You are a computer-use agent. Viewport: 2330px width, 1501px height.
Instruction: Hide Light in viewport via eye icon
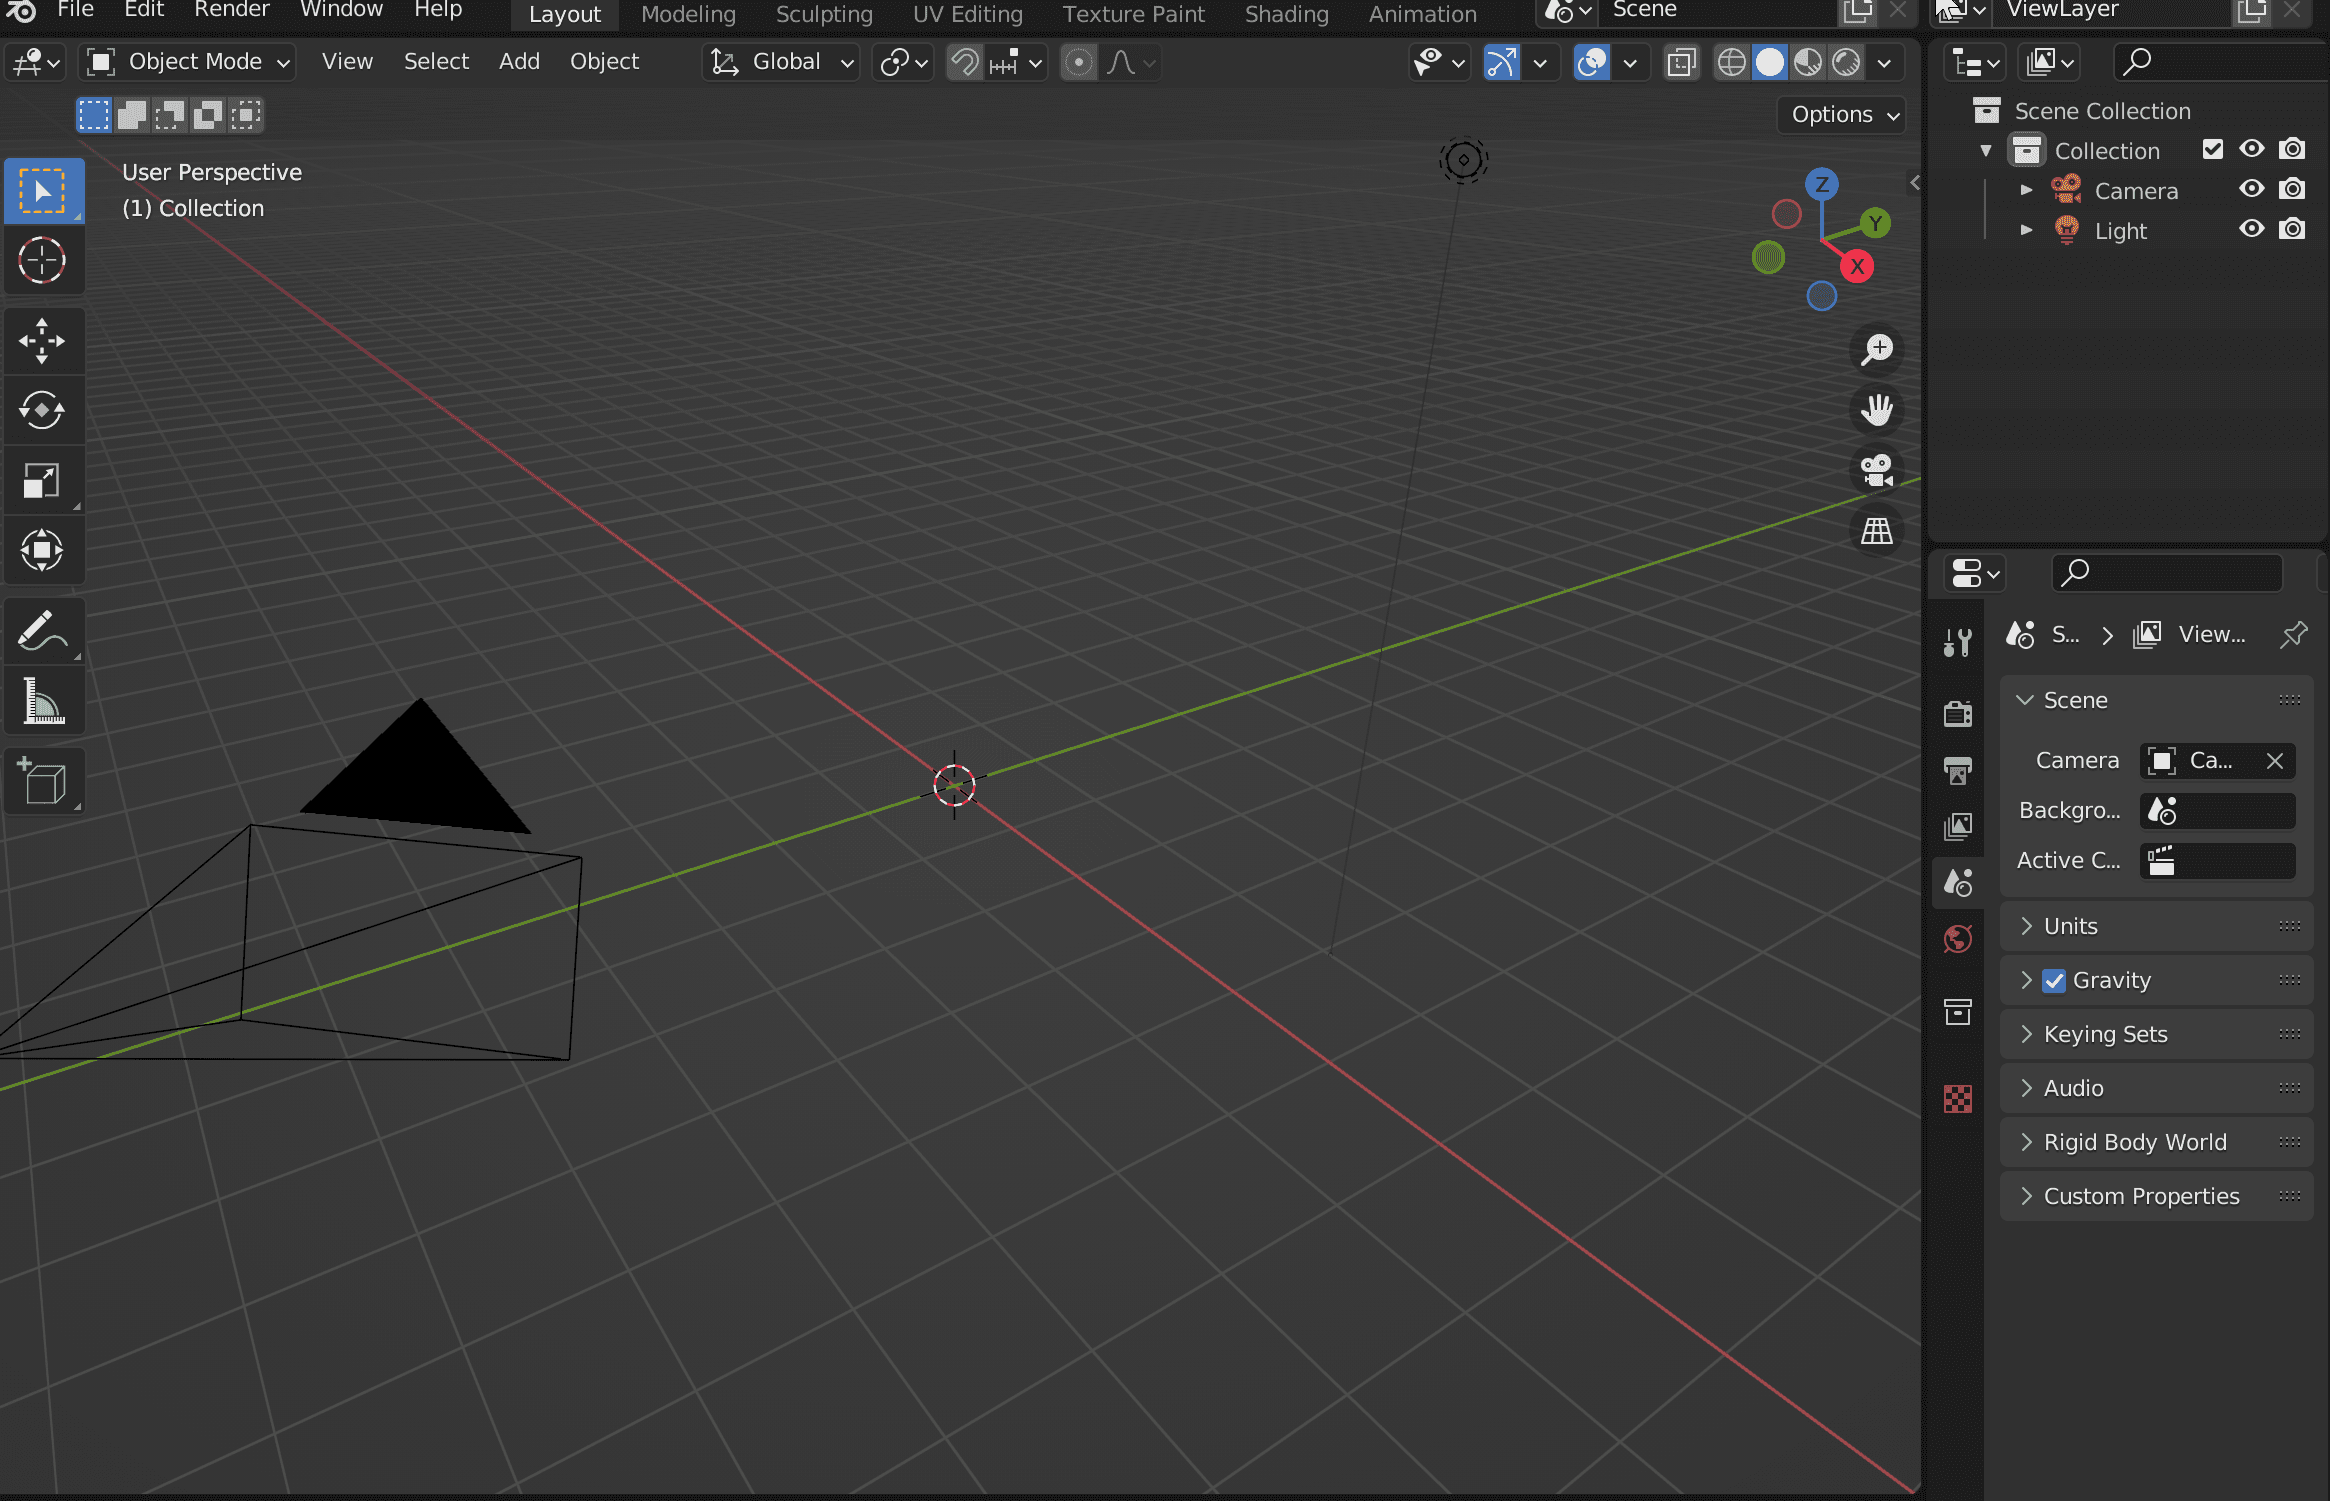click(2251, 229)
